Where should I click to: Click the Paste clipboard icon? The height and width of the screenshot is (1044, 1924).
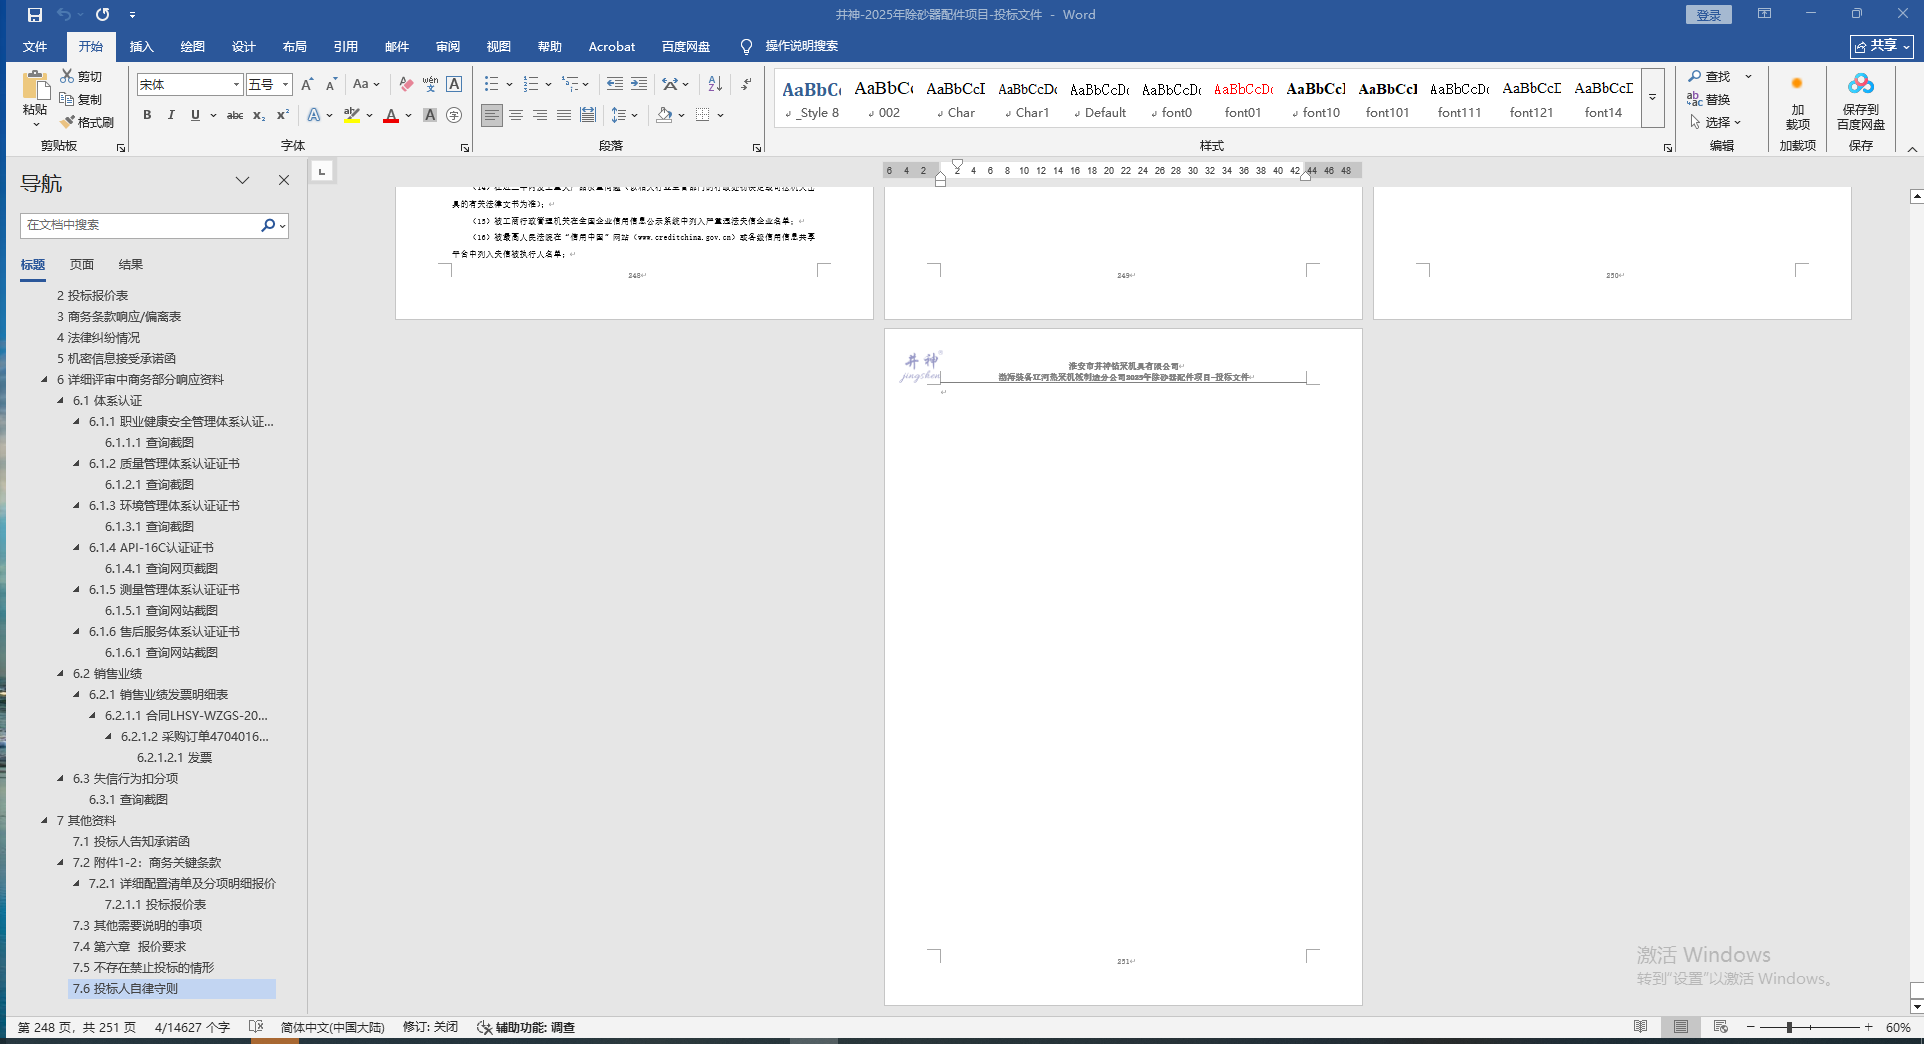pyautogui.click(x=35, y=86)
